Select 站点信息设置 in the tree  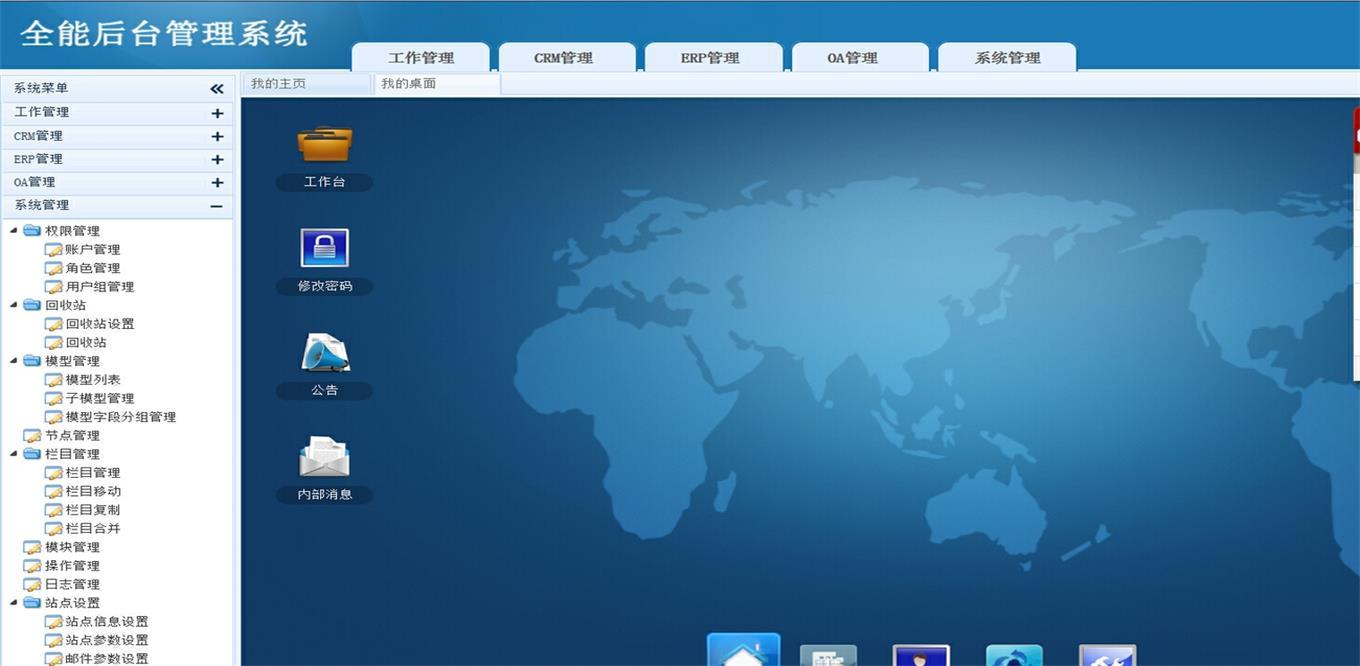point(107,622)
